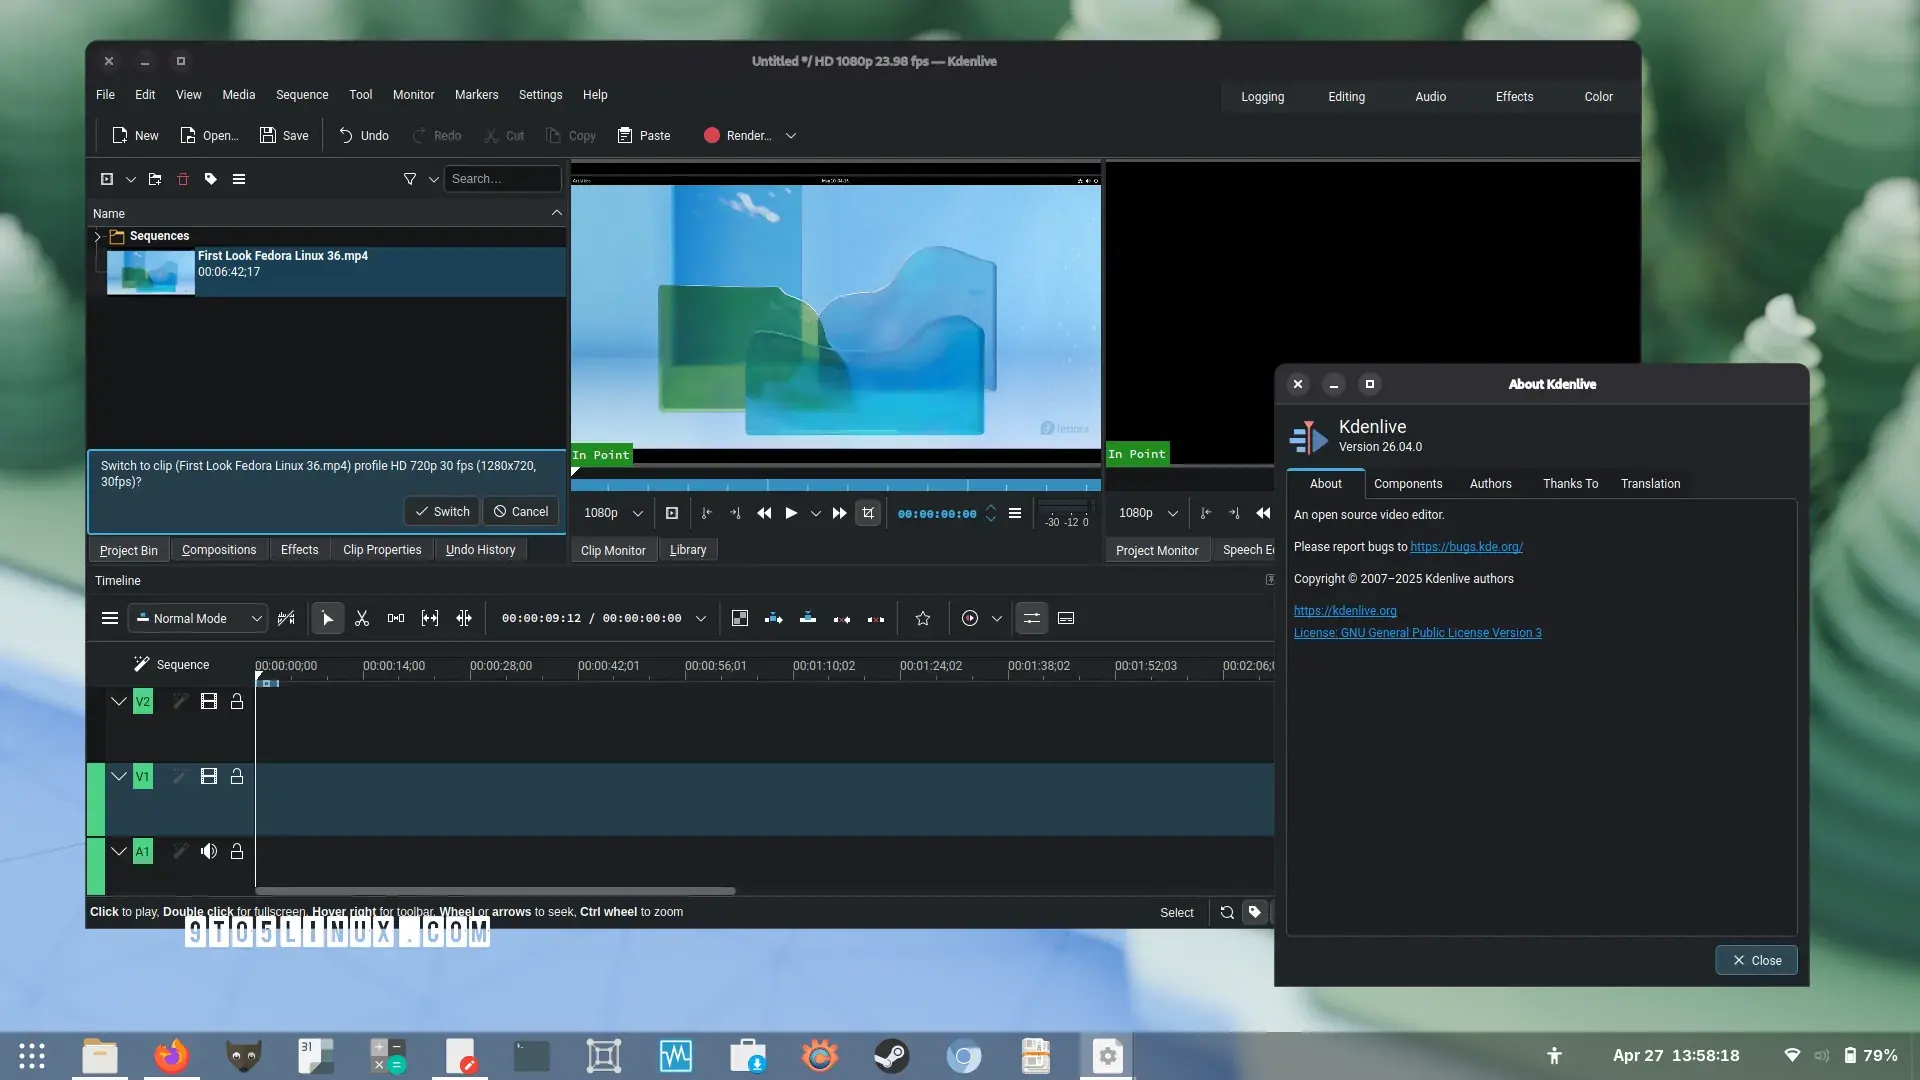
Task: Activate the Spacer tool in timeline
Action: point(396,619)
